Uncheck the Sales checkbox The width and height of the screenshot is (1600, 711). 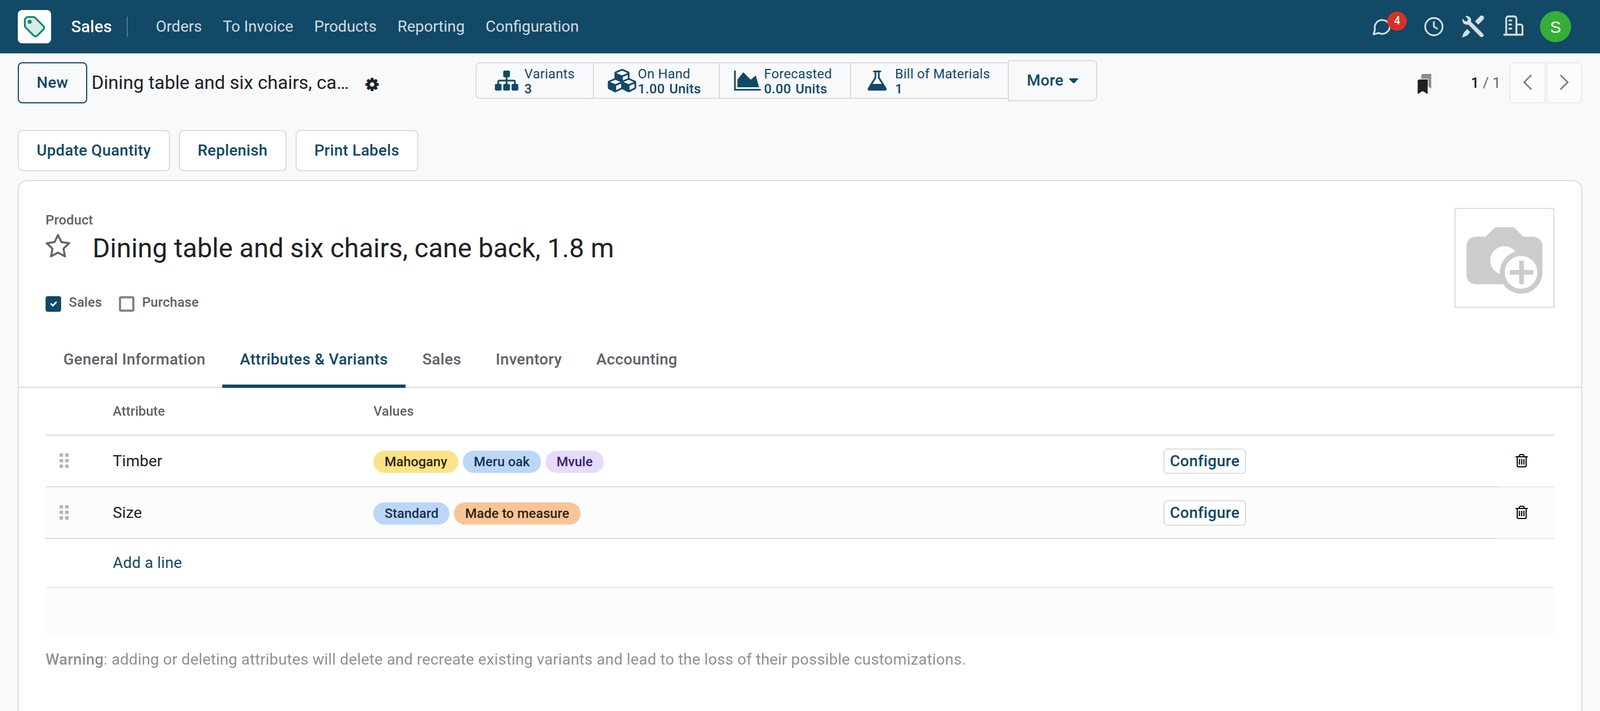[54, 304]
